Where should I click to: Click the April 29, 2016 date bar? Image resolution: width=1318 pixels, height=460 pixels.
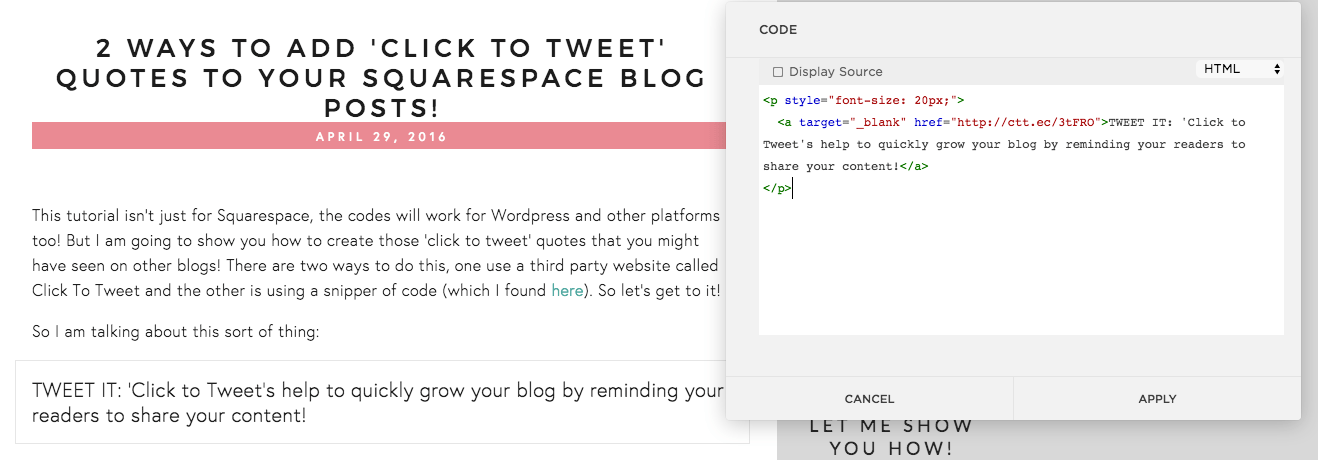click(x=381, y=136)
